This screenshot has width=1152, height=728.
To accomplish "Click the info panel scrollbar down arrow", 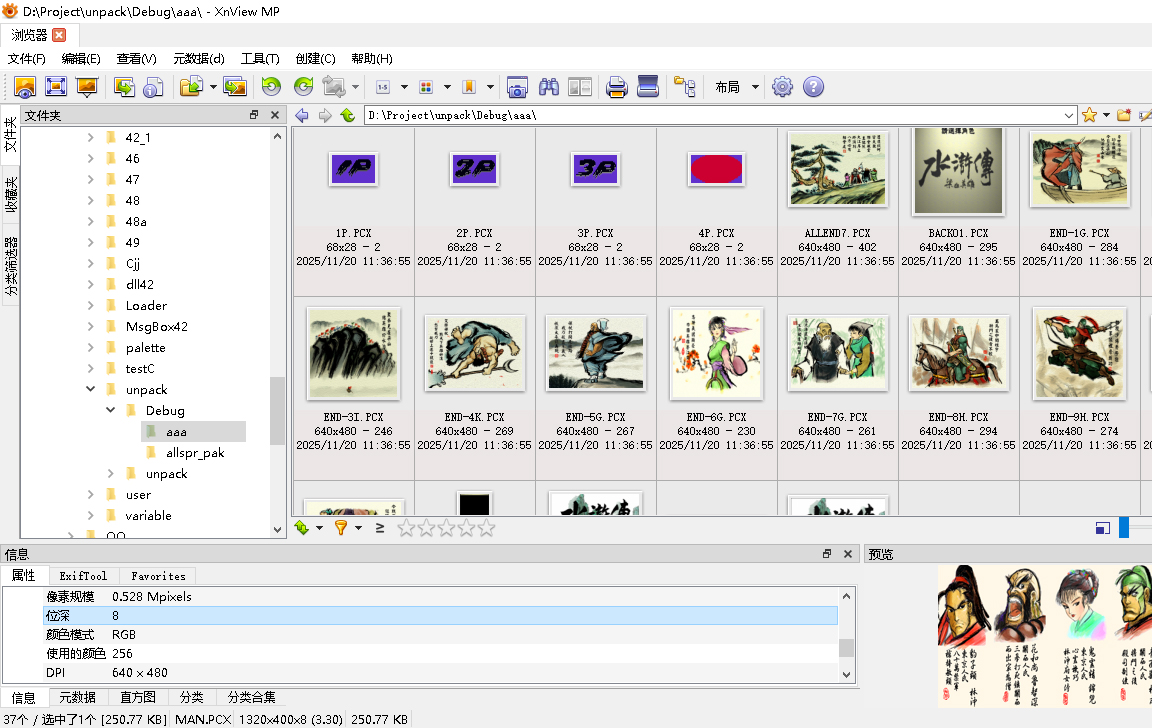I will pos(846,674).
